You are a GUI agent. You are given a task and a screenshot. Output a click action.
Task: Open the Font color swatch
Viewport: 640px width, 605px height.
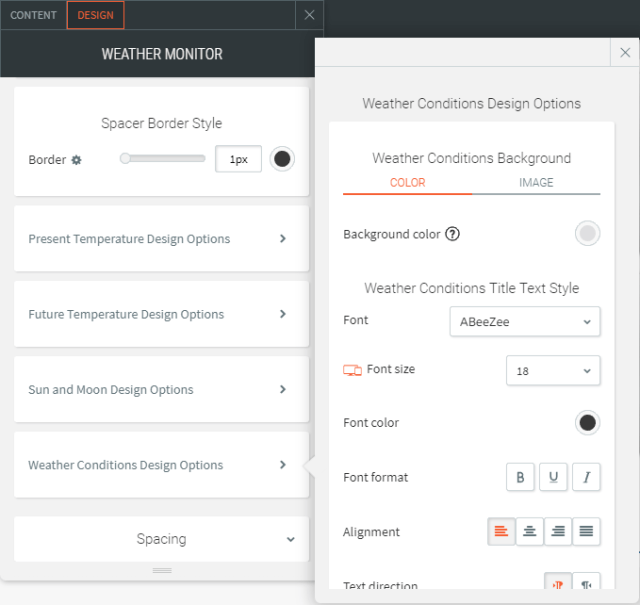coord(588,423)
